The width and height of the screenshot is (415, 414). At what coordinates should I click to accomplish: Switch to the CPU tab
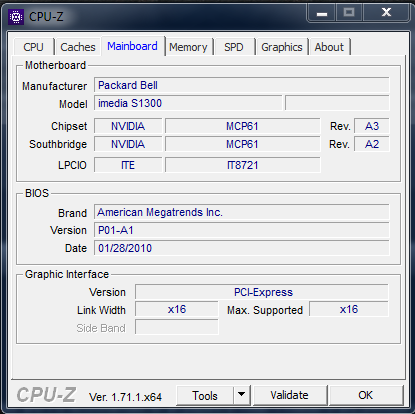click(34, 47)
